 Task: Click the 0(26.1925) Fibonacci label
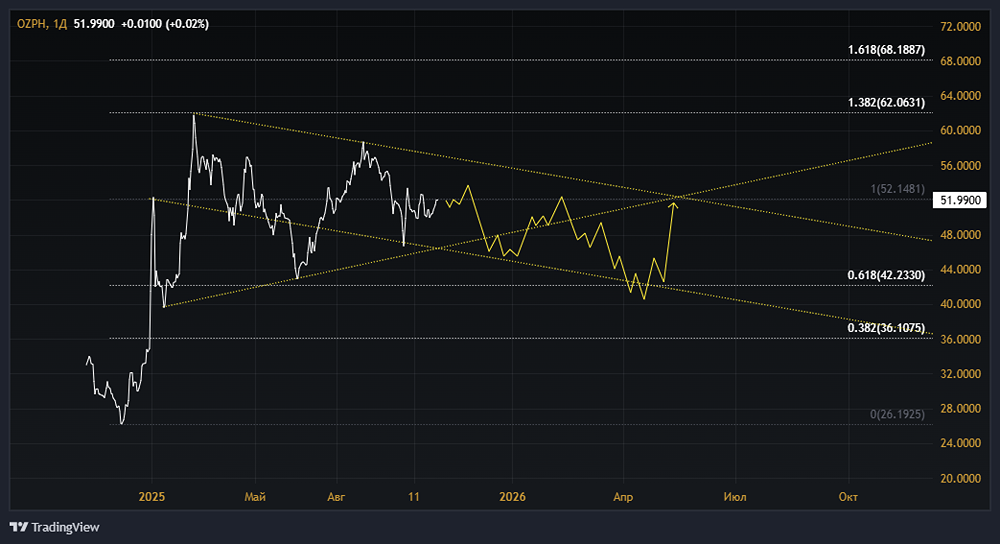[897, 415]
